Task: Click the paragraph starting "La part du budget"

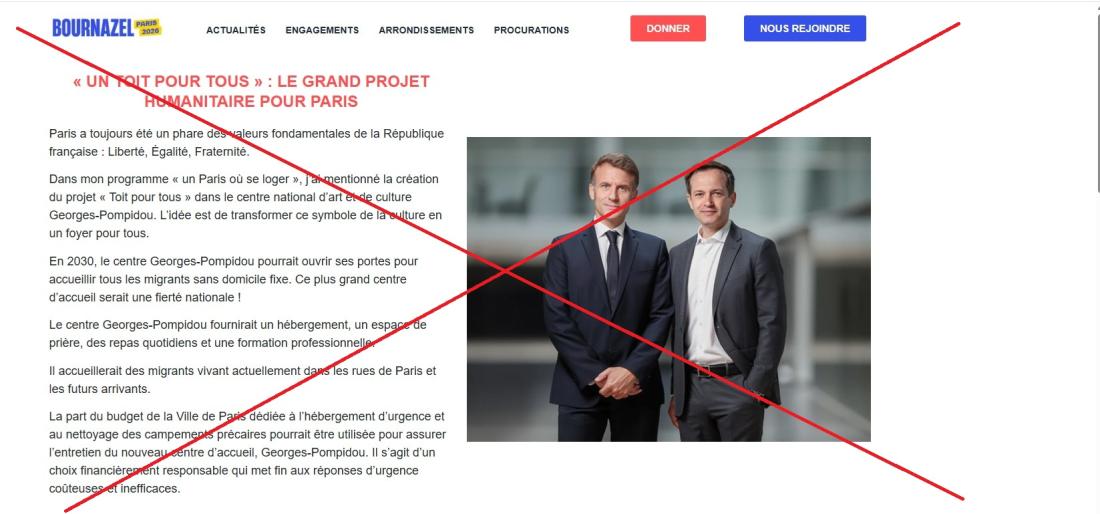Action: (x=248, y=452)
